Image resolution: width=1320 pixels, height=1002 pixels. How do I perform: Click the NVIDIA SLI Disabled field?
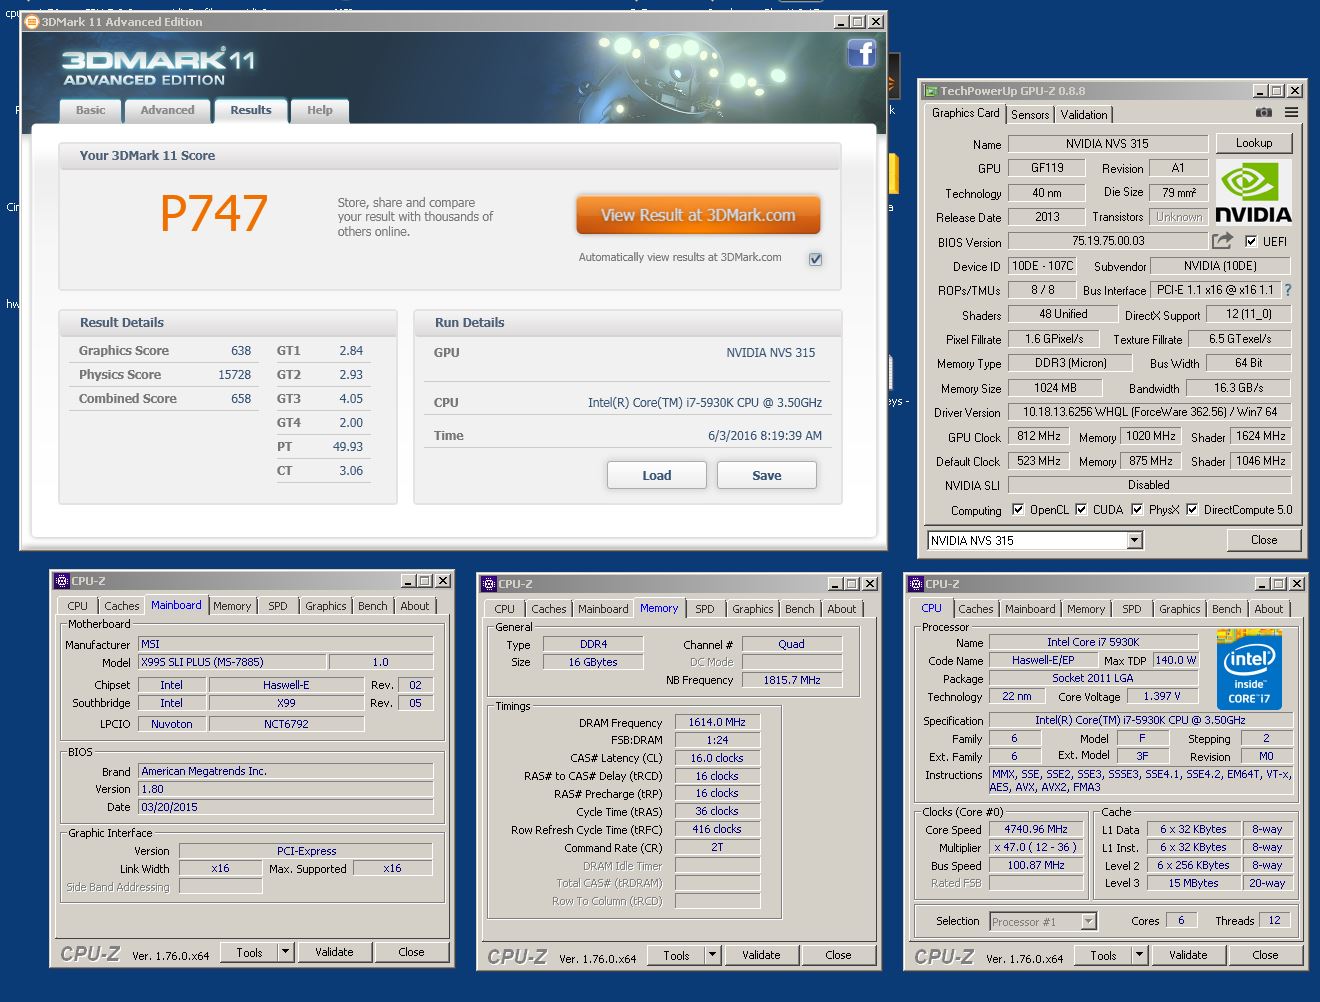pos(1149,485)
